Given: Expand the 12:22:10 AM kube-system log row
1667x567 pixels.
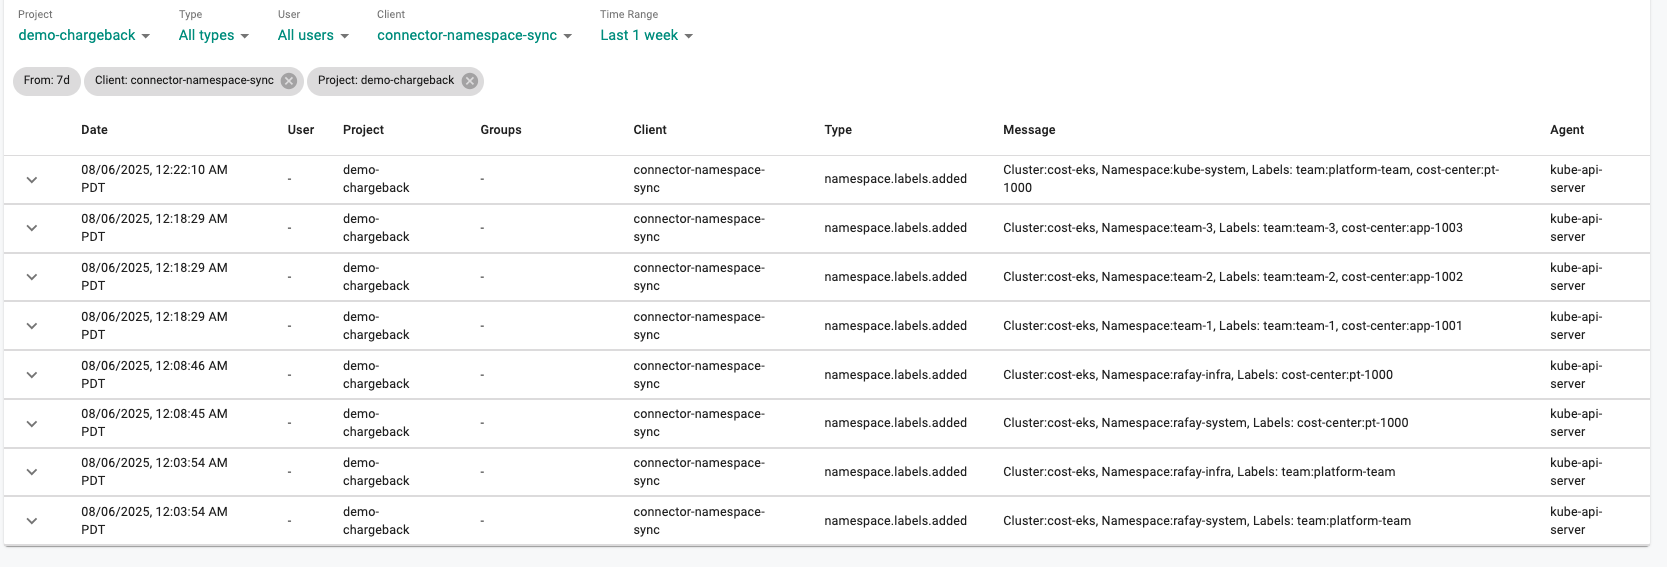Looking at the screenshot, I should point(32,180).
